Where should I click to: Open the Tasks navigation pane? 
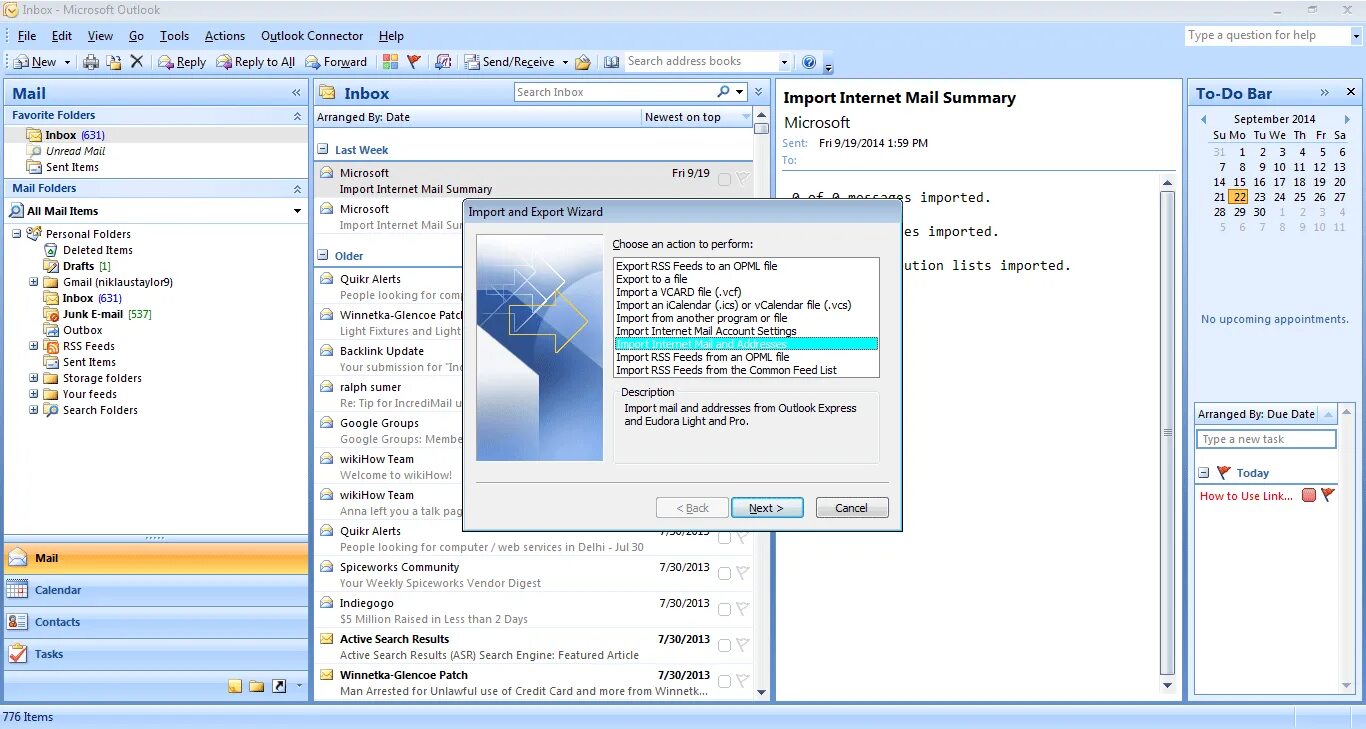point(156,654)
